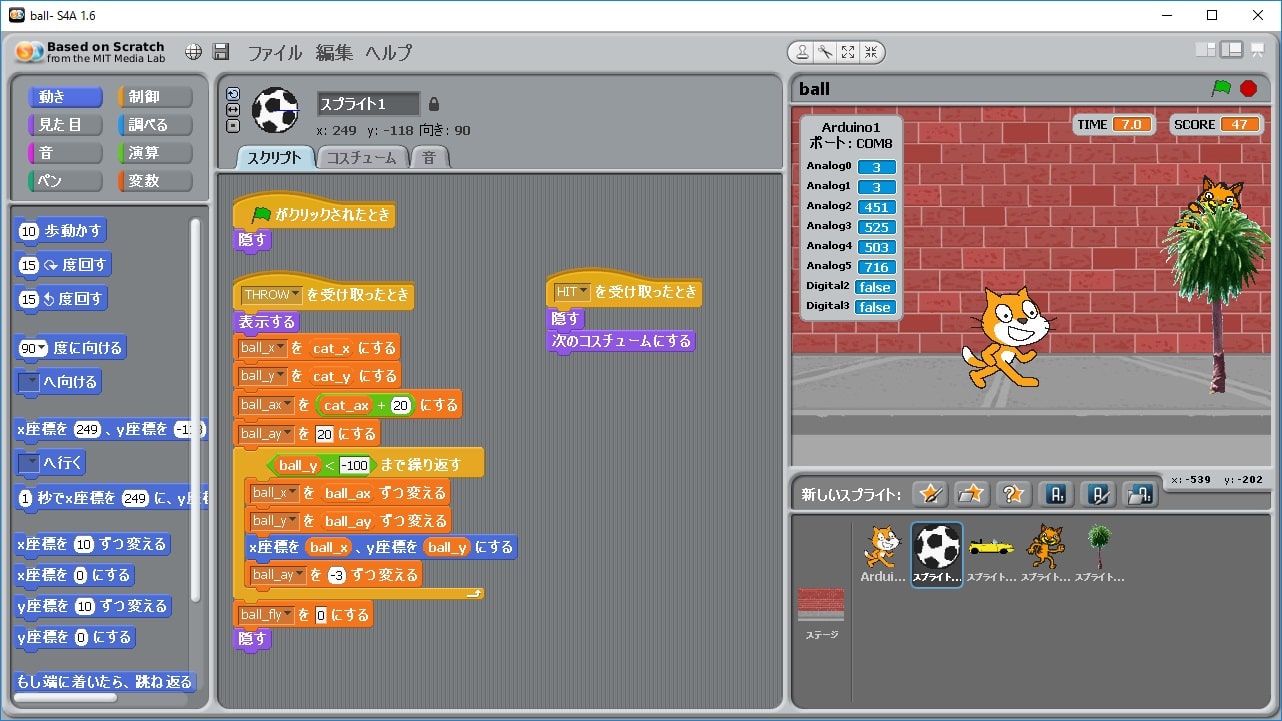The image size is (1282, 721).
Task: Switch to the コスチューム tab
Action: click(x=362, y=158)
